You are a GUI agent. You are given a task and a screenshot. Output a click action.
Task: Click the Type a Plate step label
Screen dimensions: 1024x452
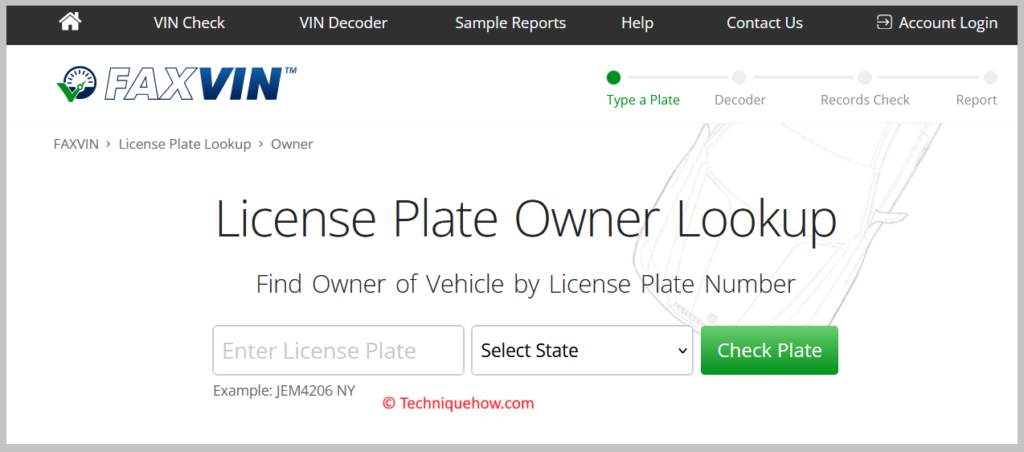[643, 100]
